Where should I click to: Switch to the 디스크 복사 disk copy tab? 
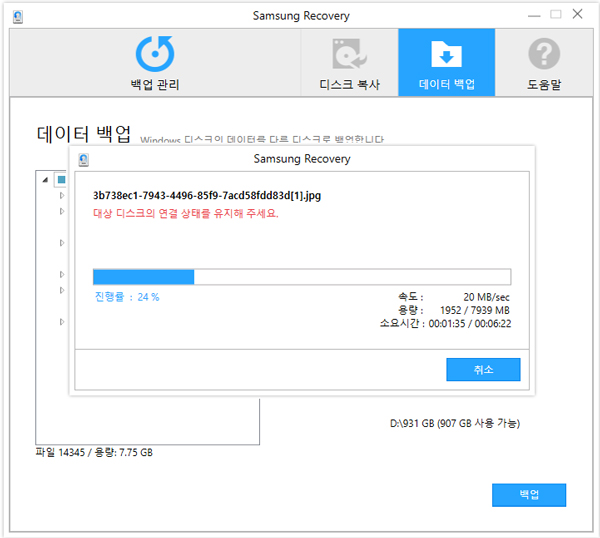coord(349,62)
